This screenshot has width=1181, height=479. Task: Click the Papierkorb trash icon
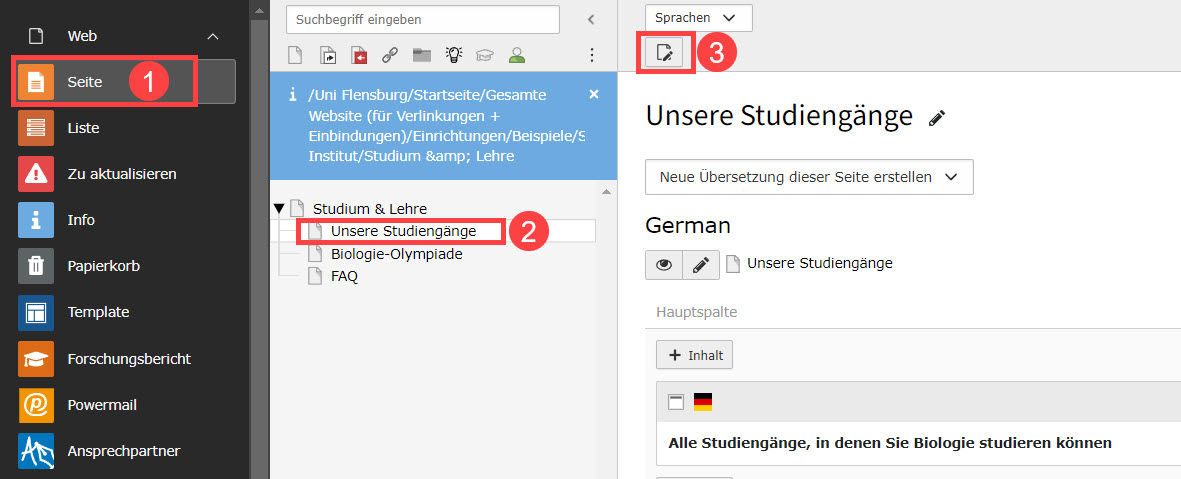(x=36, y=266)
